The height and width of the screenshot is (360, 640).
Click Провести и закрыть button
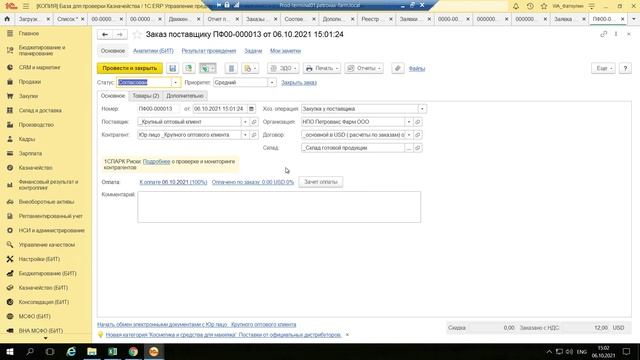pos(130,69)
